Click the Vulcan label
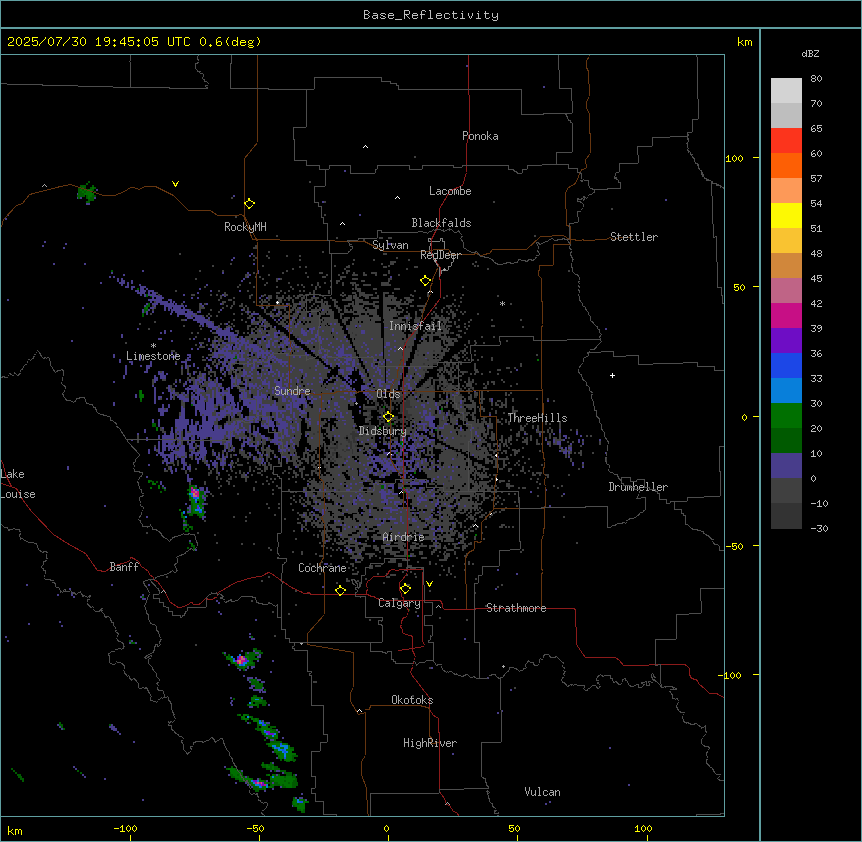862x842 pixels. [x=543, y=792]
